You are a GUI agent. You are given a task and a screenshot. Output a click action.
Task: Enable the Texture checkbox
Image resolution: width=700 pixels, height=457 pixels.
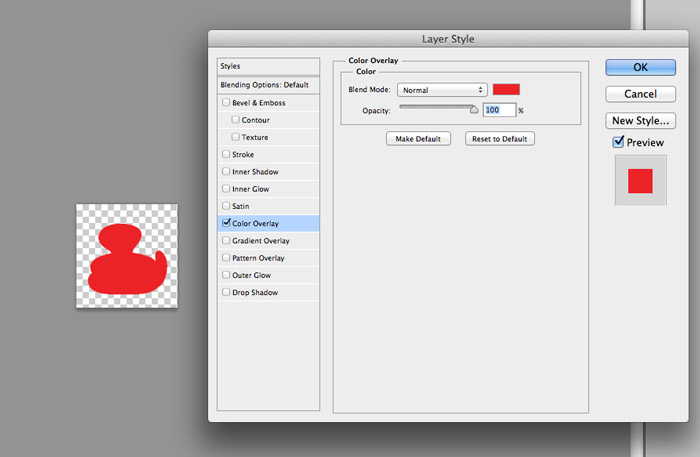(x=235, y=137)
